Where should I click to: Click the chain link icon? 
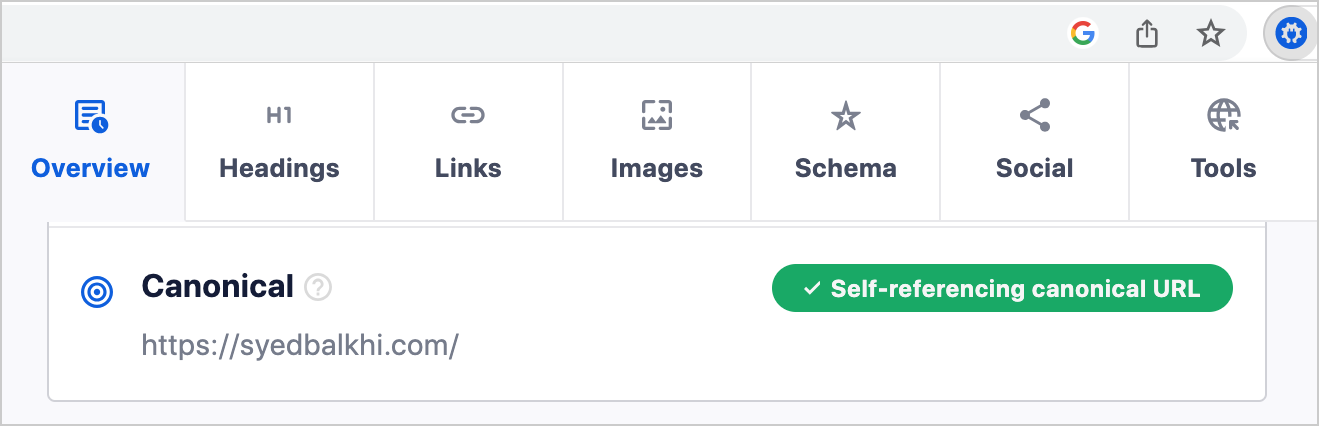pyautogui.click(x=468, y=116)
